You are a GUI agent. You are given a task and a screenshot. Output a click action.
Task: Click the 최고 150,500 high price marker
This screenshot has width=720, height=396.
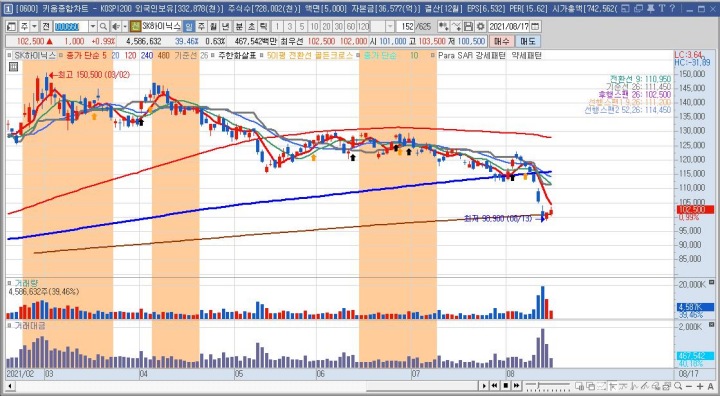[x=90, y=75]
